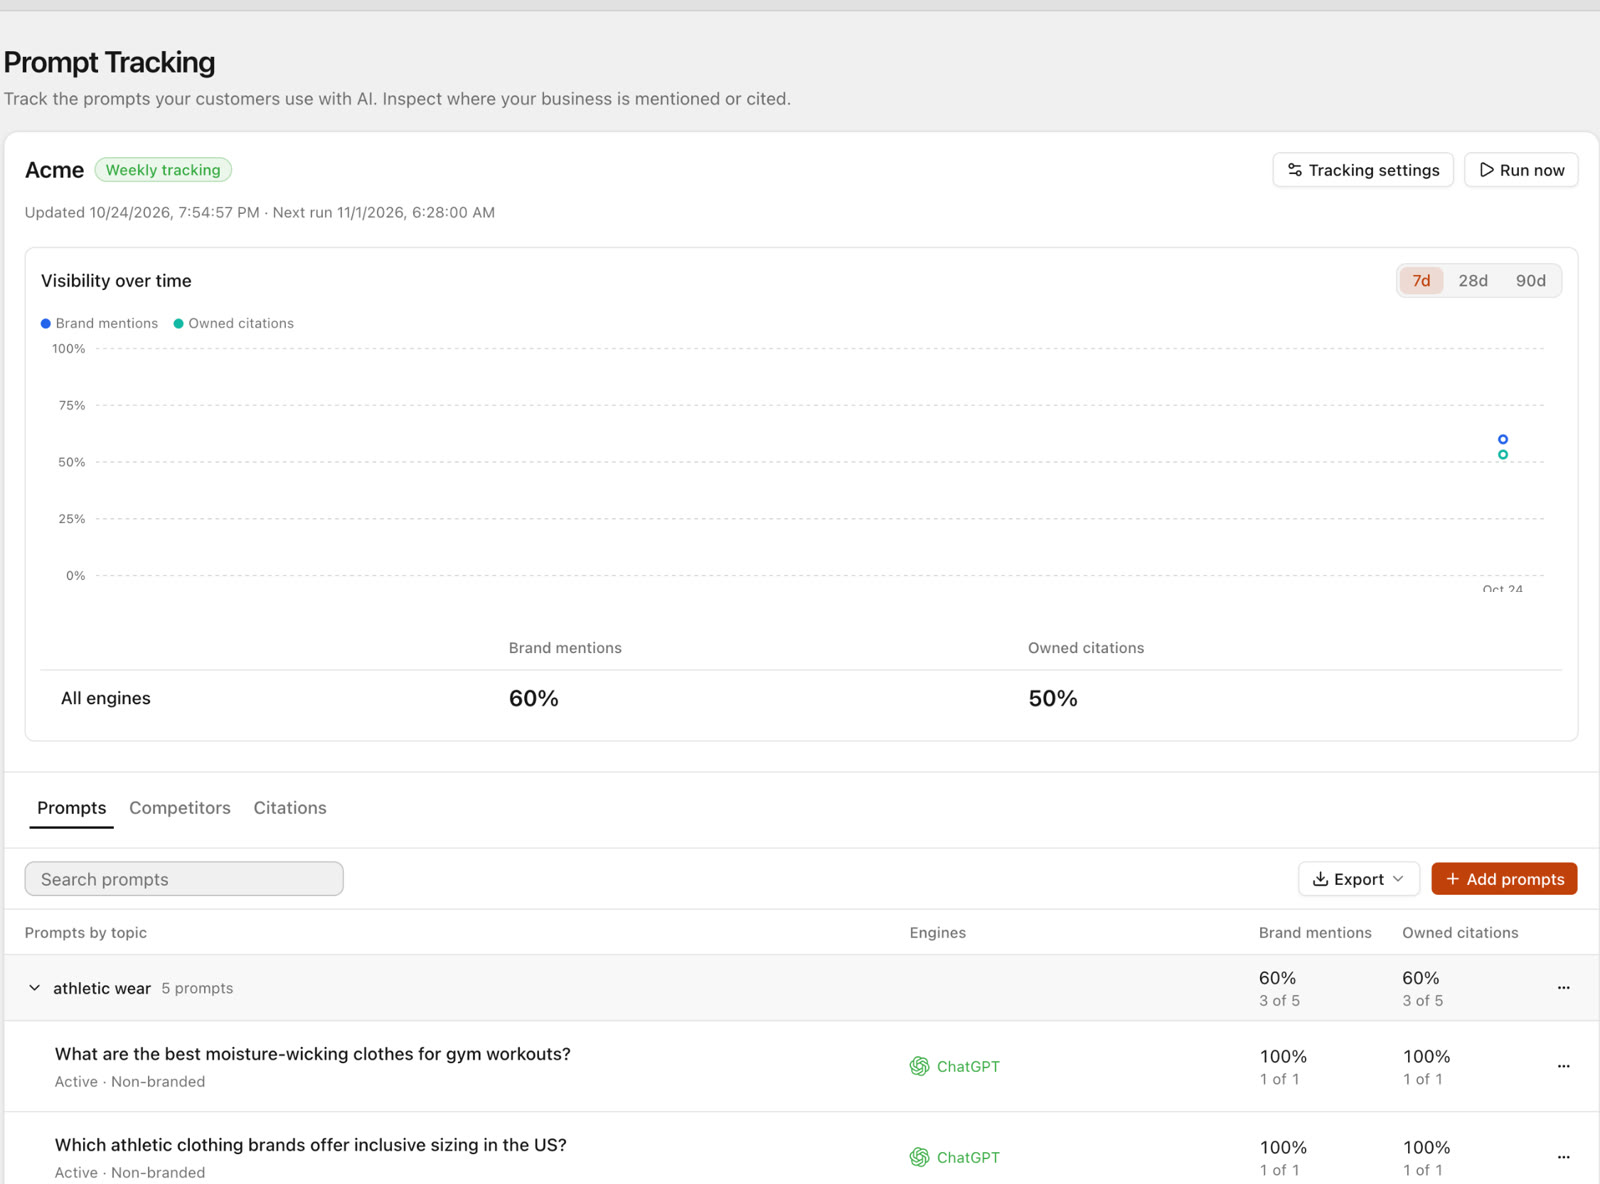
Task: Open more options for athletic wear topic
Action: coord(1563,988)
